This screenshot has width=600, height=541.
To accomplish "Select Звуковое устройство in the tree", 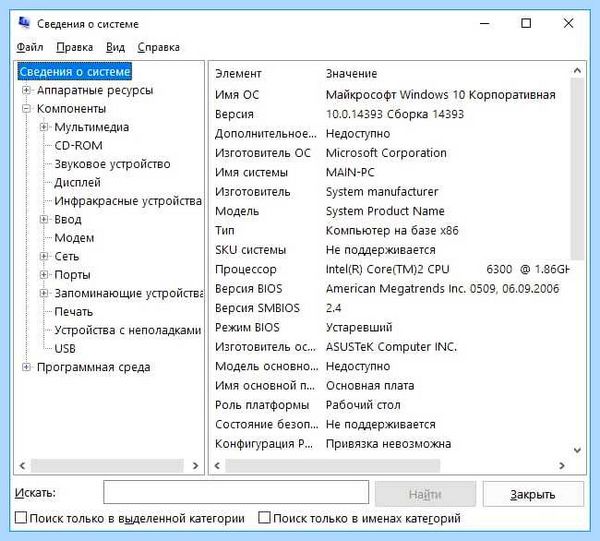I will [x=112, y=164].
